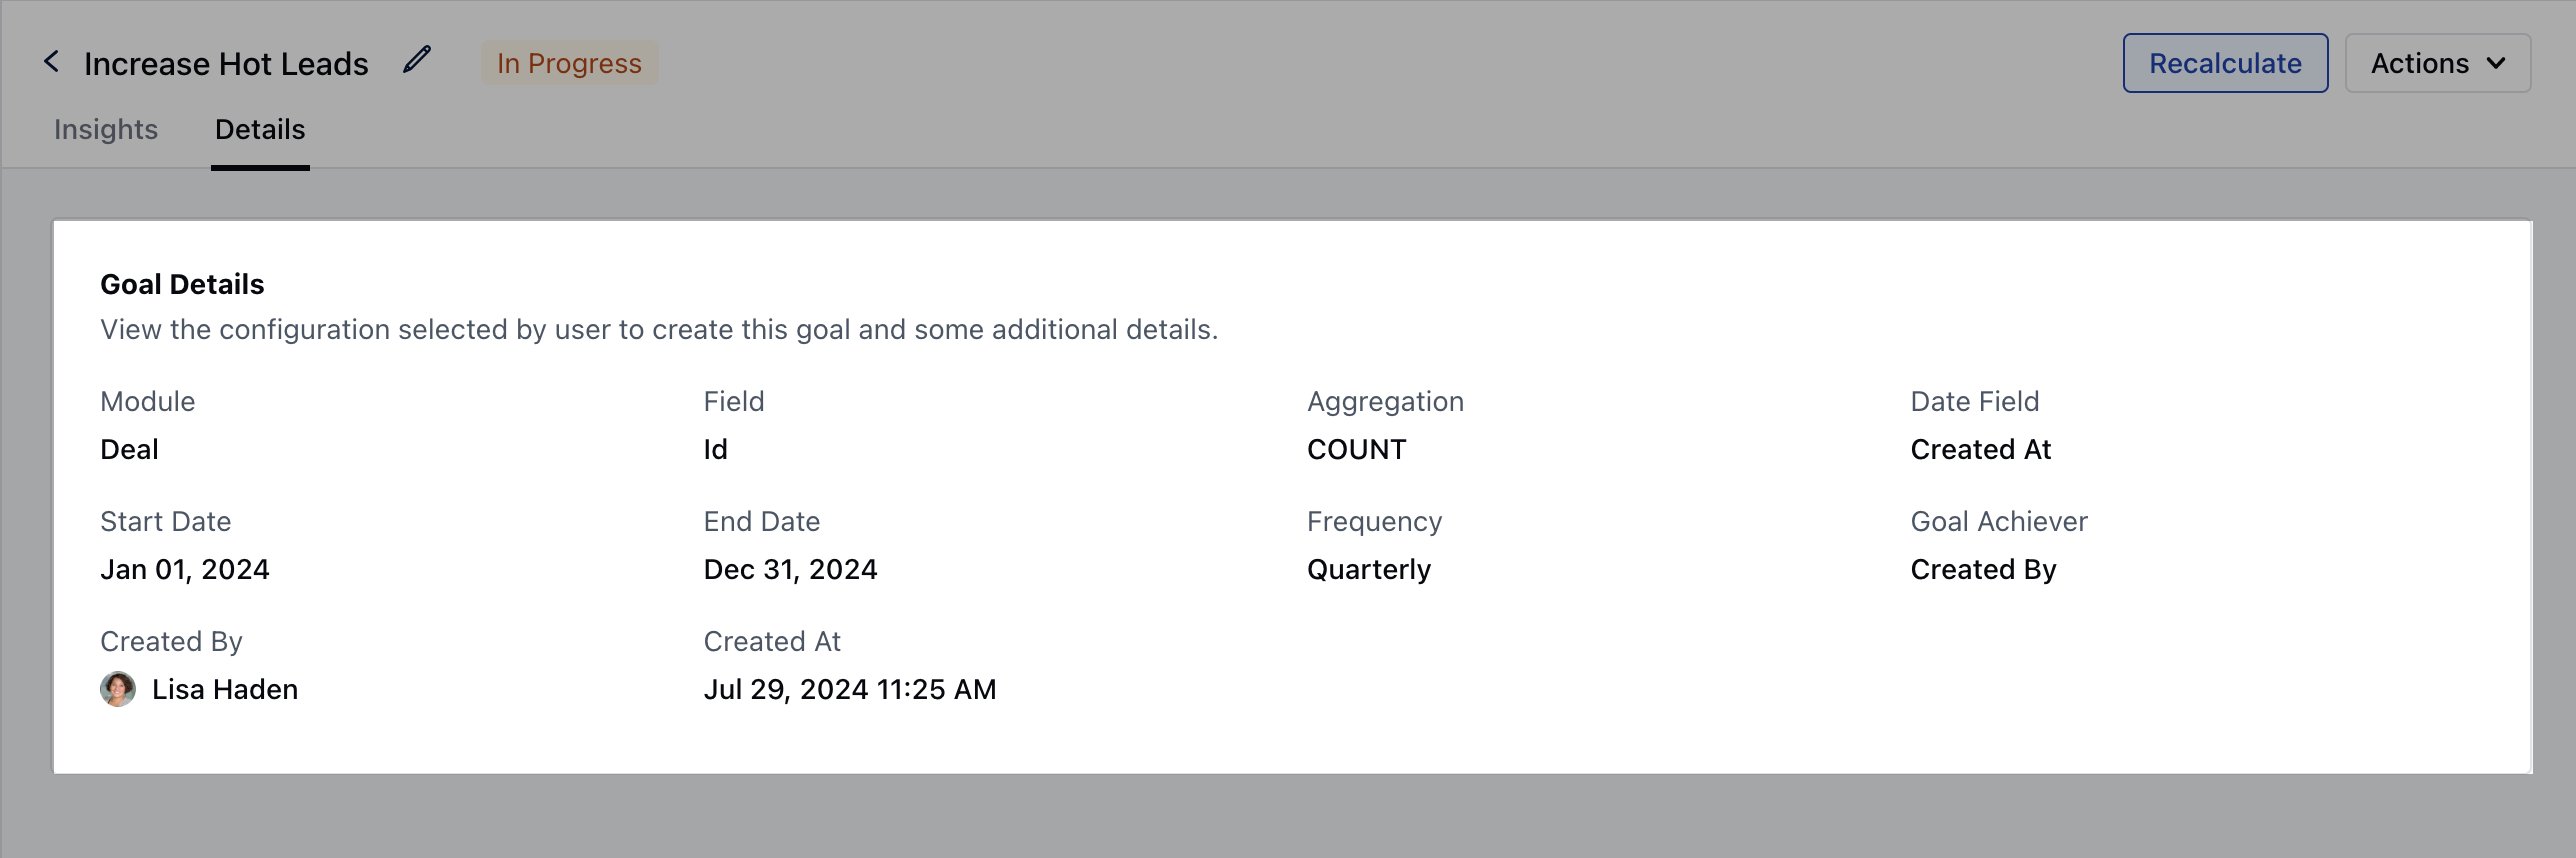The image size is (2576, 858).
Task: Click the In Progress status badge
Action: 569,63
